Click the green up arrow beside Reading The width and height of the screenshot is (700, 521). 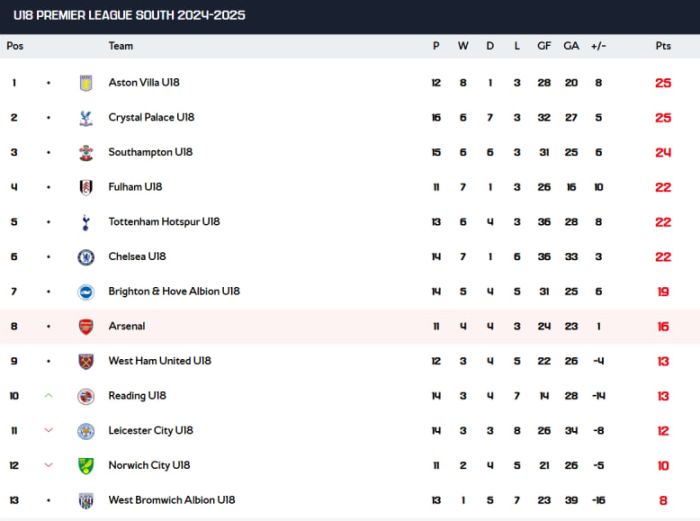(x=49, y=396)
